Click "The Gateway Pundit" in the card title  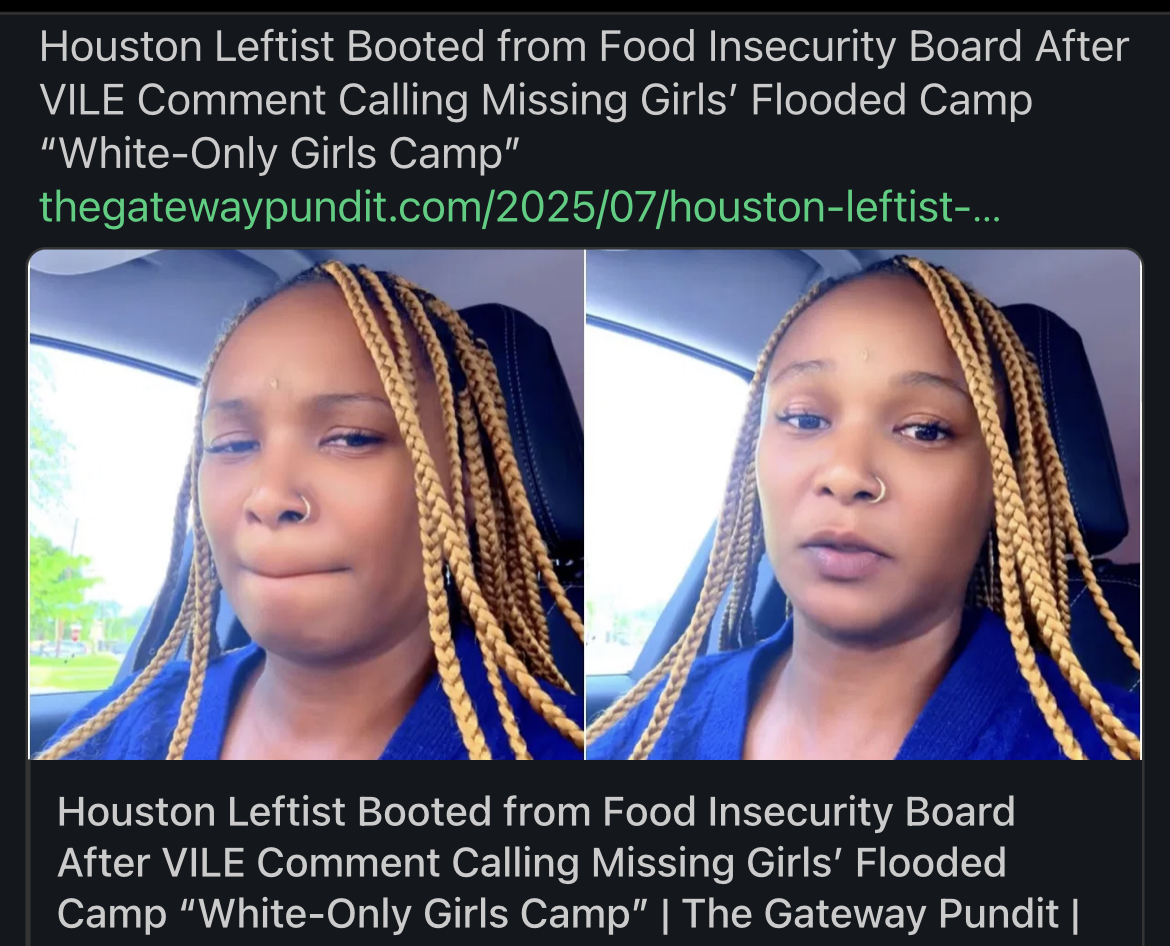[x=869, y=913]
